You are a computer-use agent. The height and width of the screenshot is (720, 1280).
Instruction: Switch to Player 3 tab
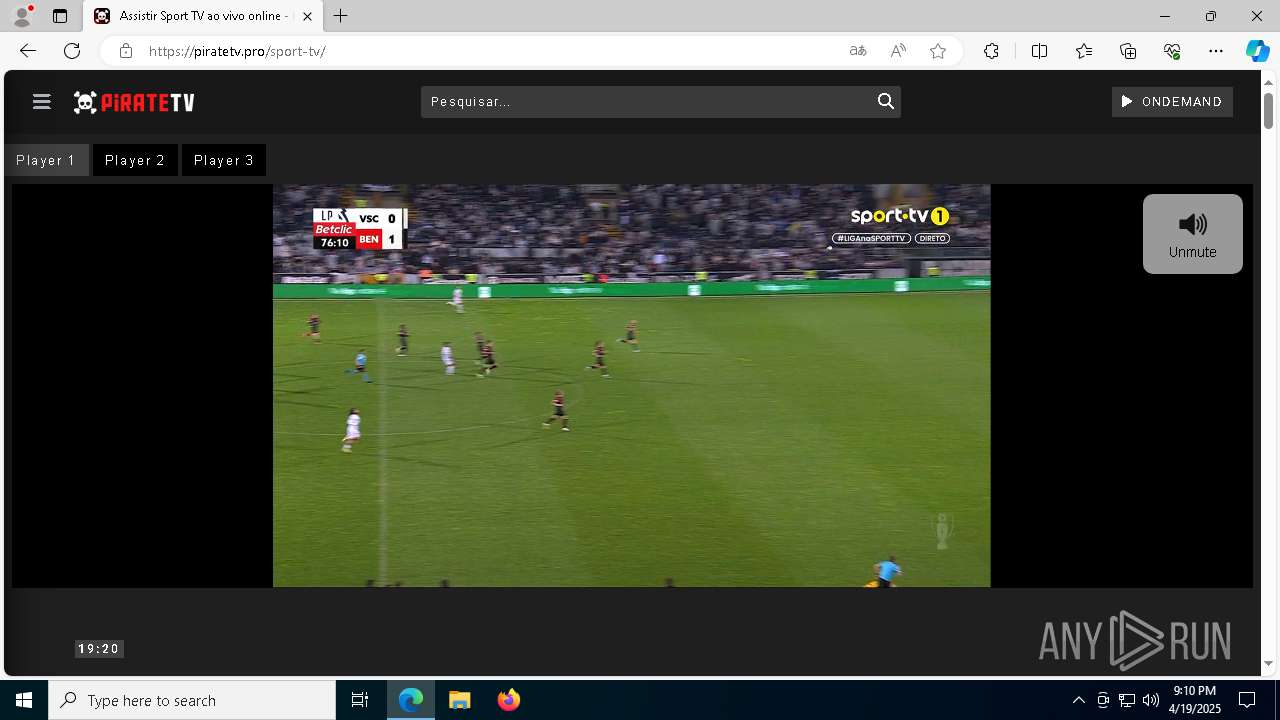point(223,160)
